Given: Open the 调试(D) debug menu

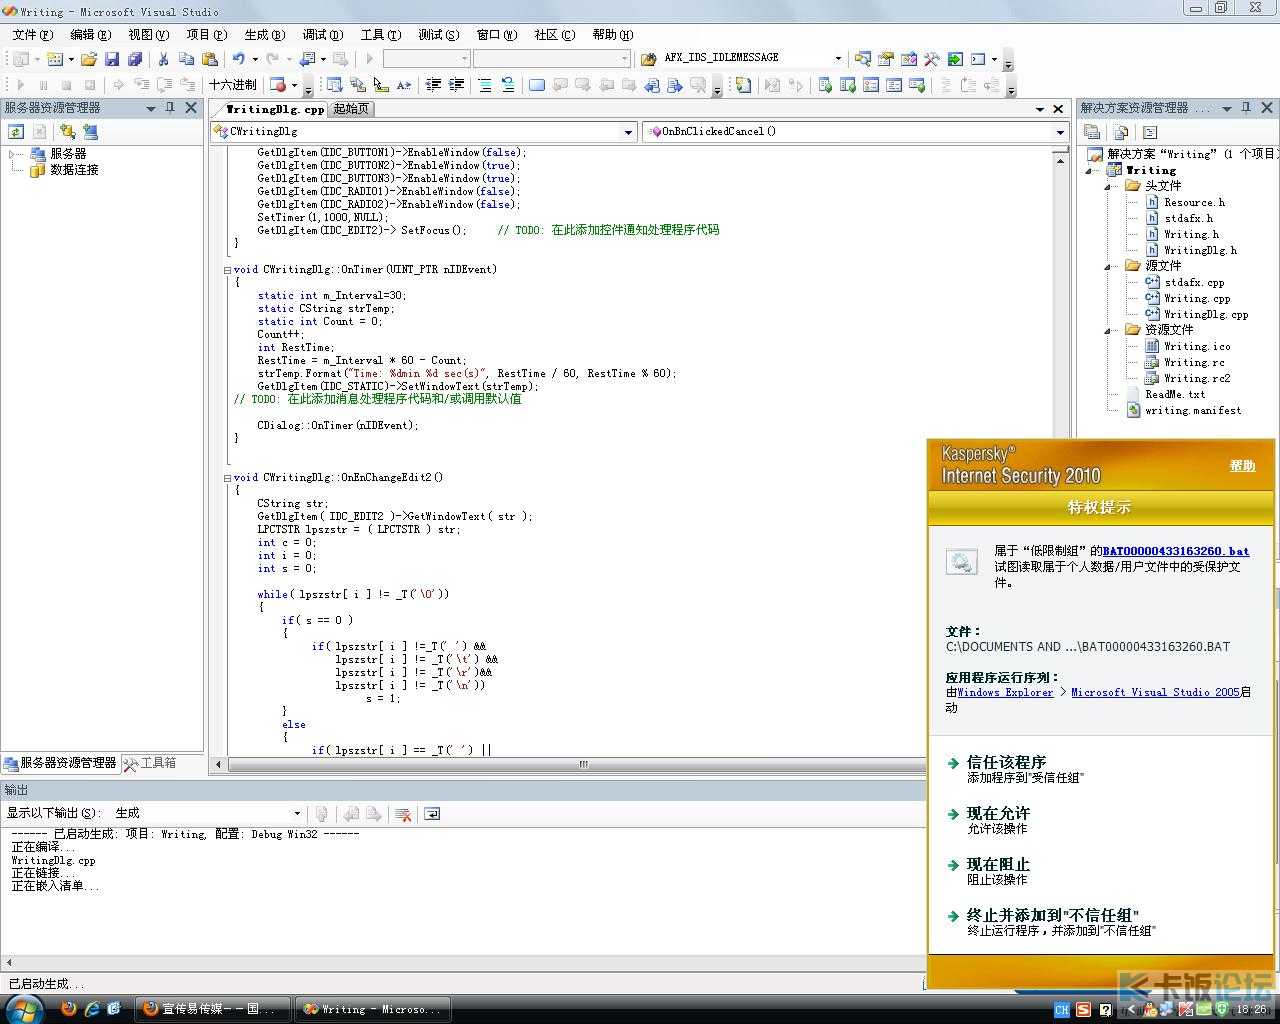Looking at the screenshot, I should tap(322, 34).
